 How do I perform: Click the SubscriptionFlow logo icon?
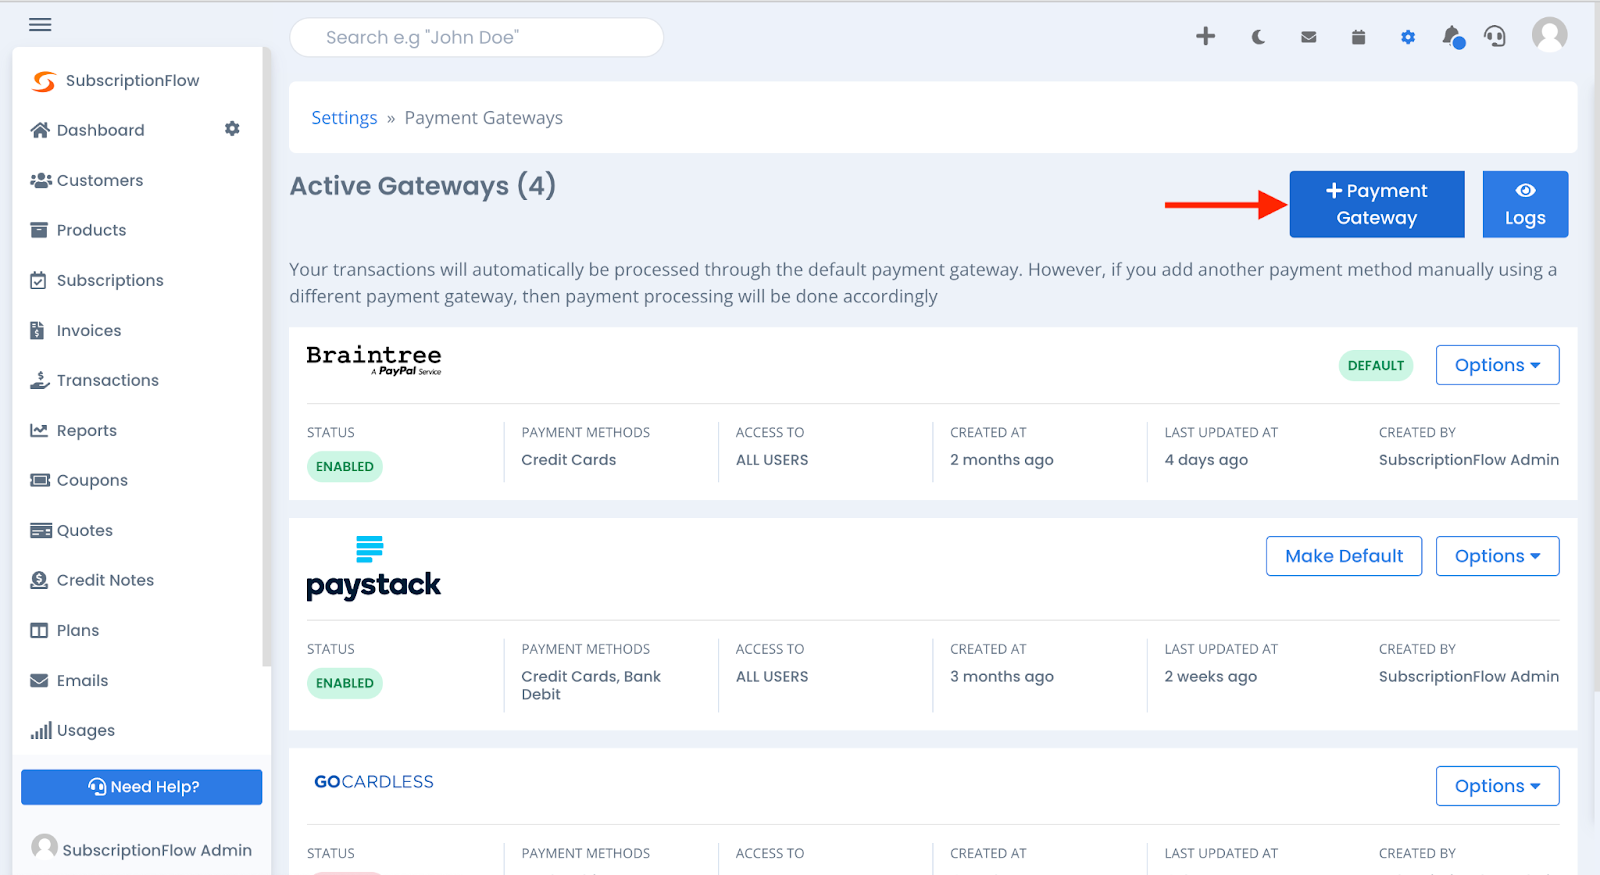pyautogui.click(x=44, y=81)
